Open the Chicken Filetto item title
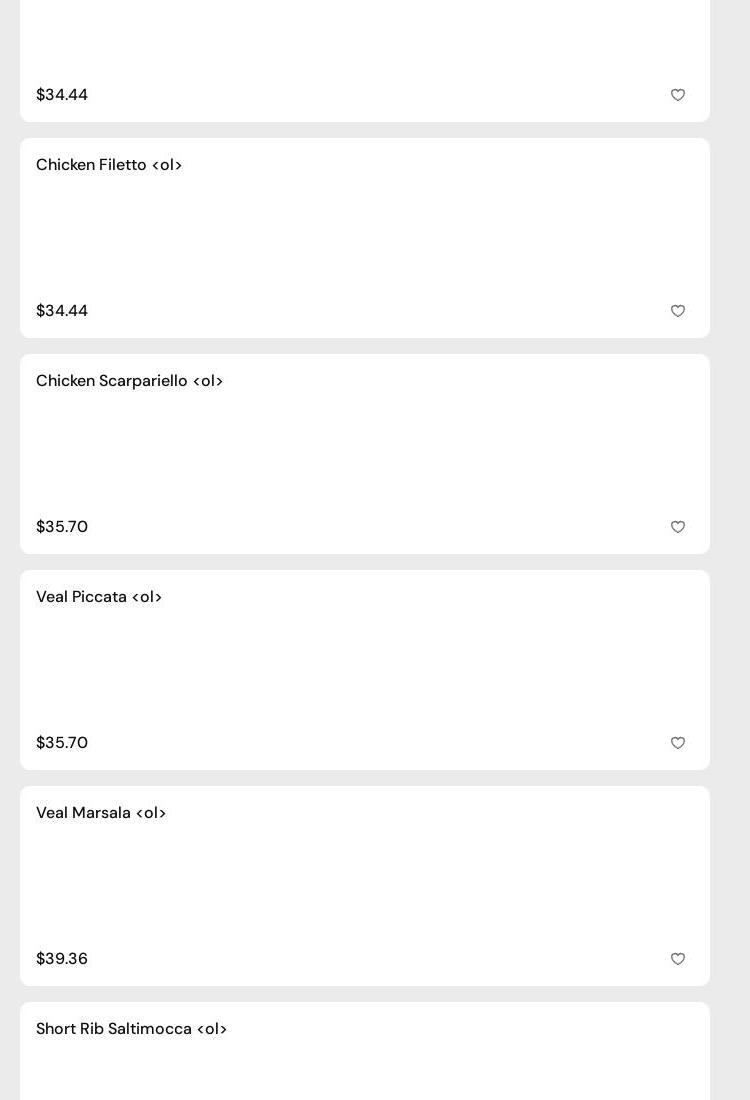Image resolution: width=750 pixels, height=1100 pixels. click(109, 165)
